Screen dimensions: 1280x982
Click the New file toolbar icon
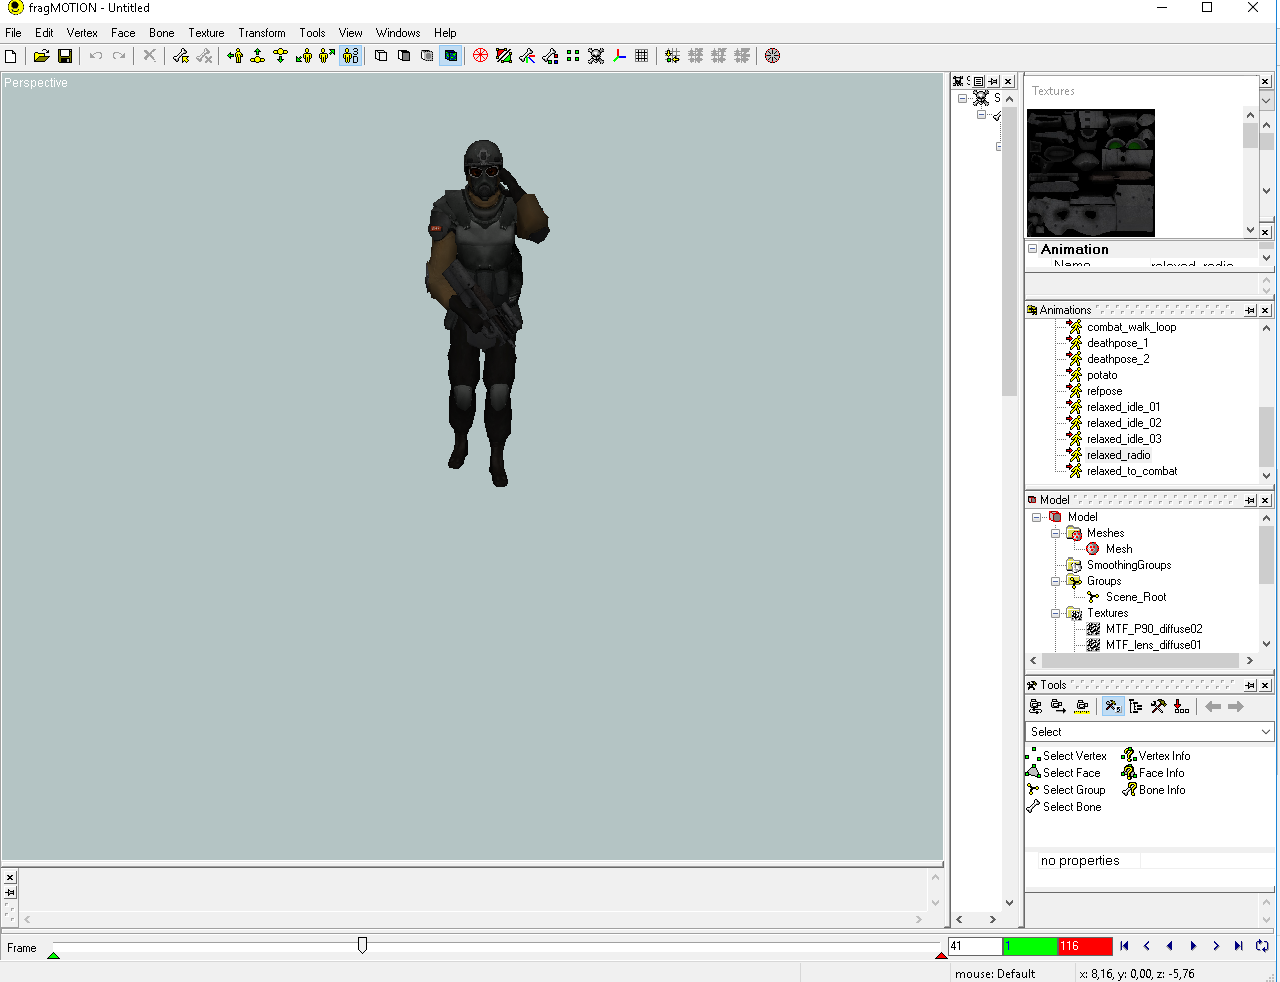point(11,56)
